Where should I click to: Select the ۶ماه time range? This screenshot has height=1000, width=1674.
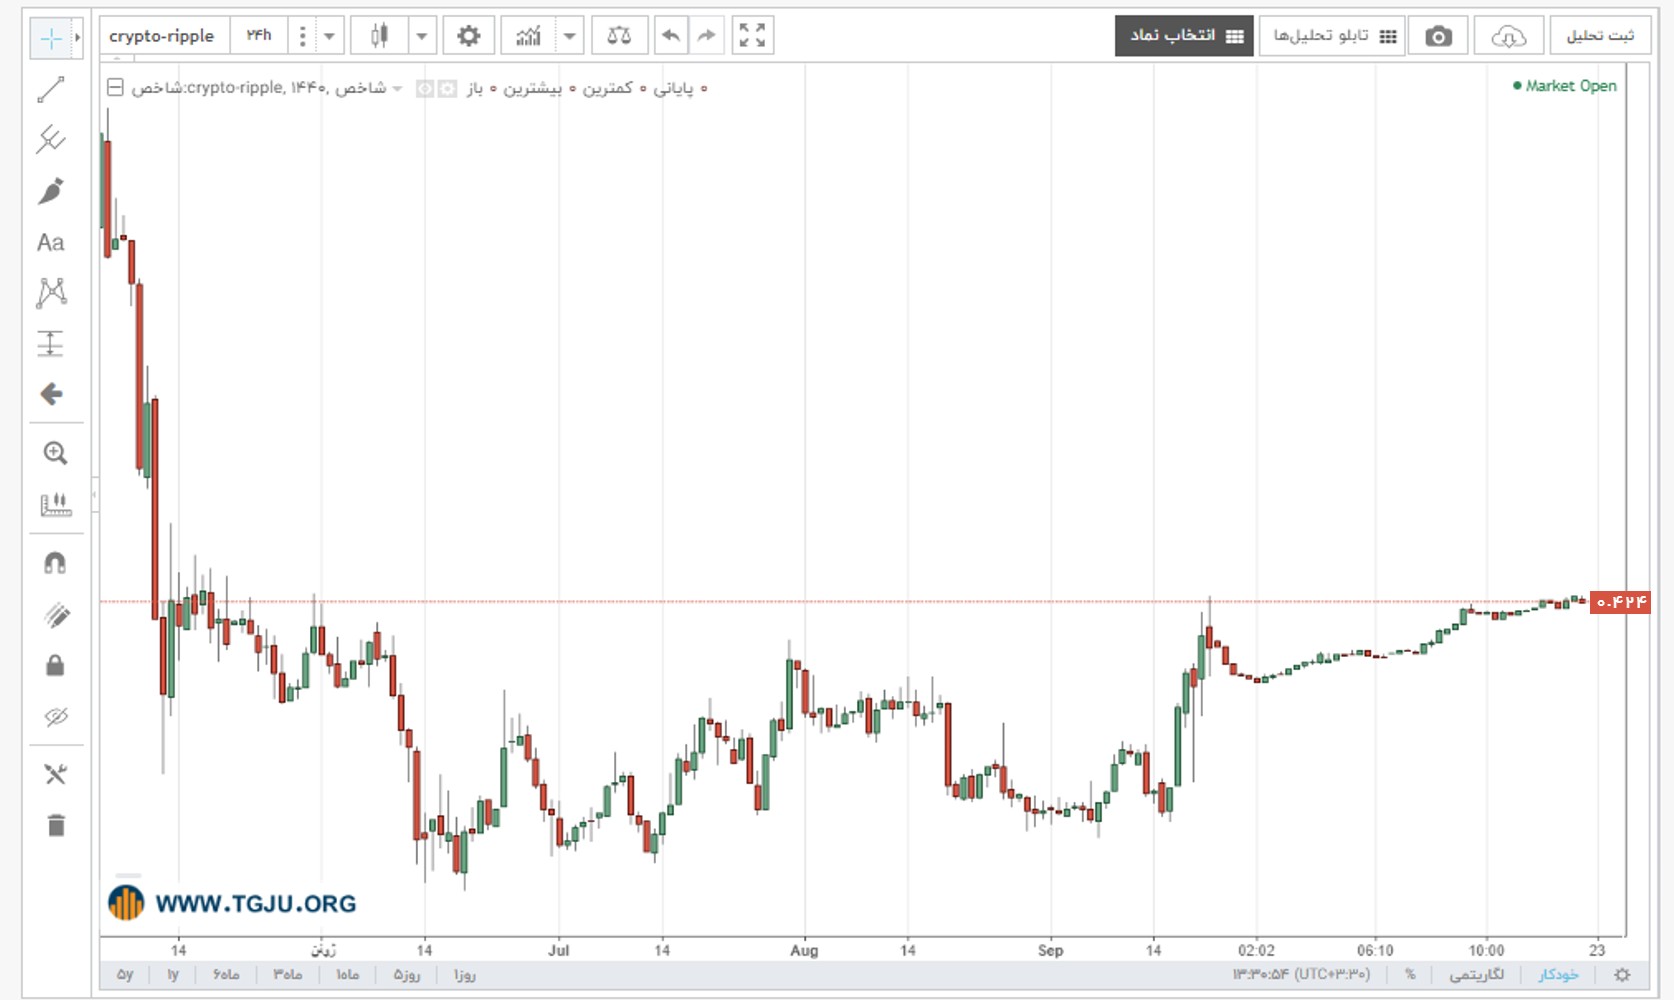pos(226,974)
